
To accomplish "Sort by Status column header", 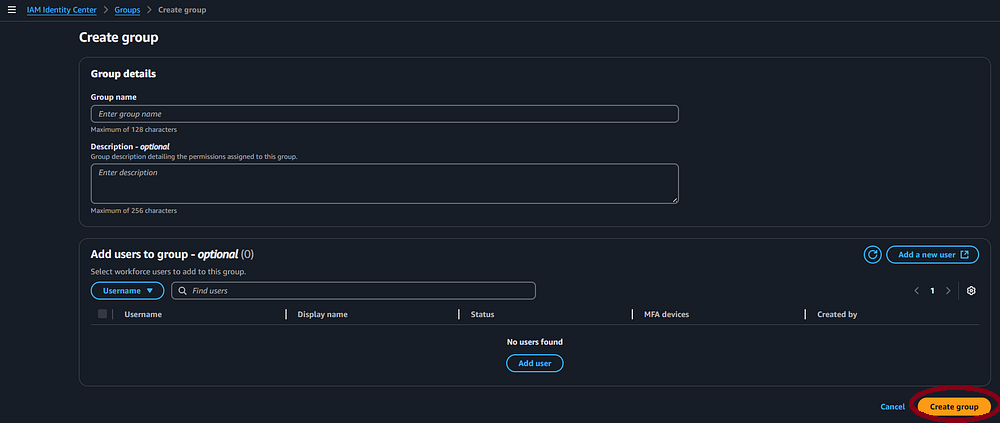I will click(x=483, y=314).
